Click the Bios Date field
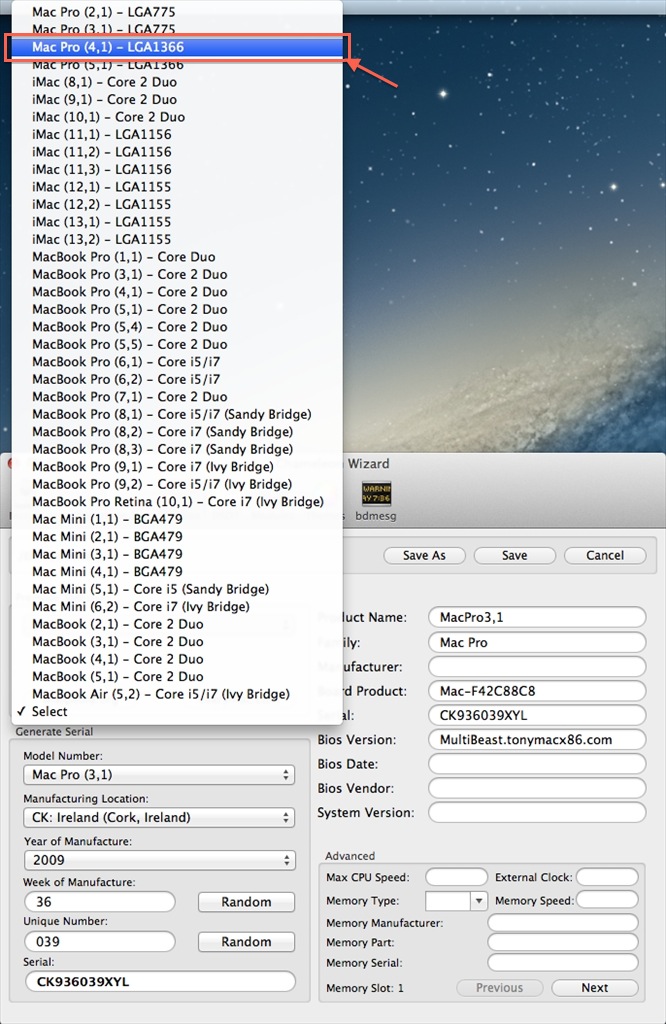 [x=537, y=763]
